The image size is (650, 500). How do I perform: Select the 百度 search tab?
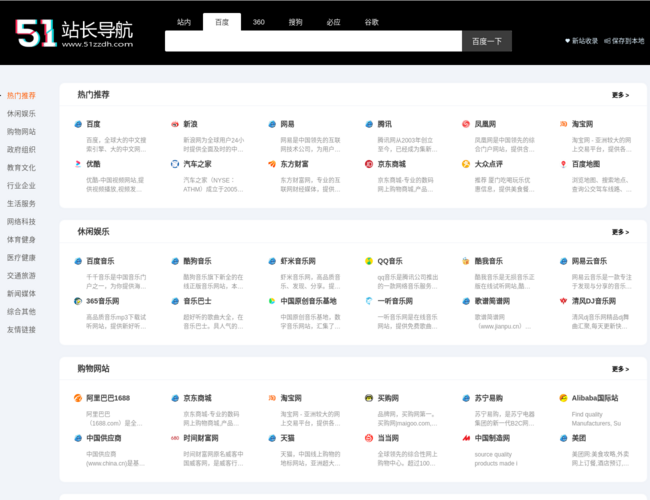222,22
